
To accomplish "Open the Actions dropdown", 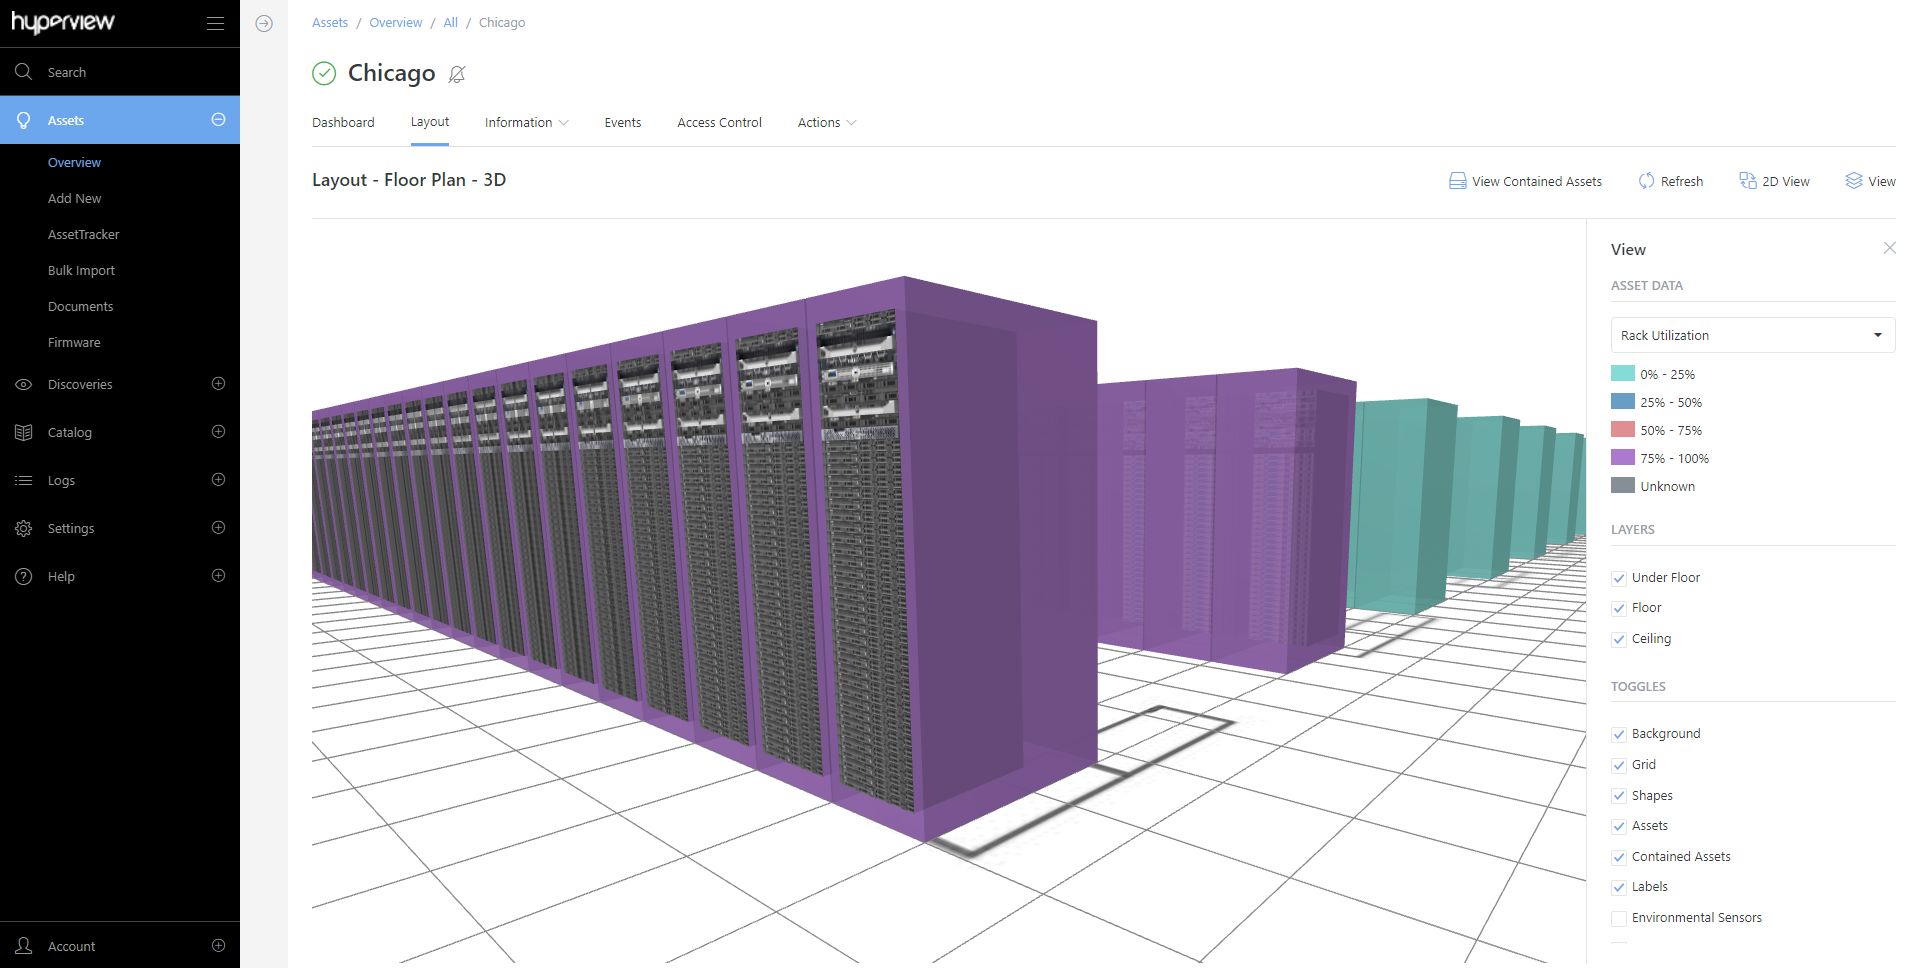I will click(x=825, y=122).
